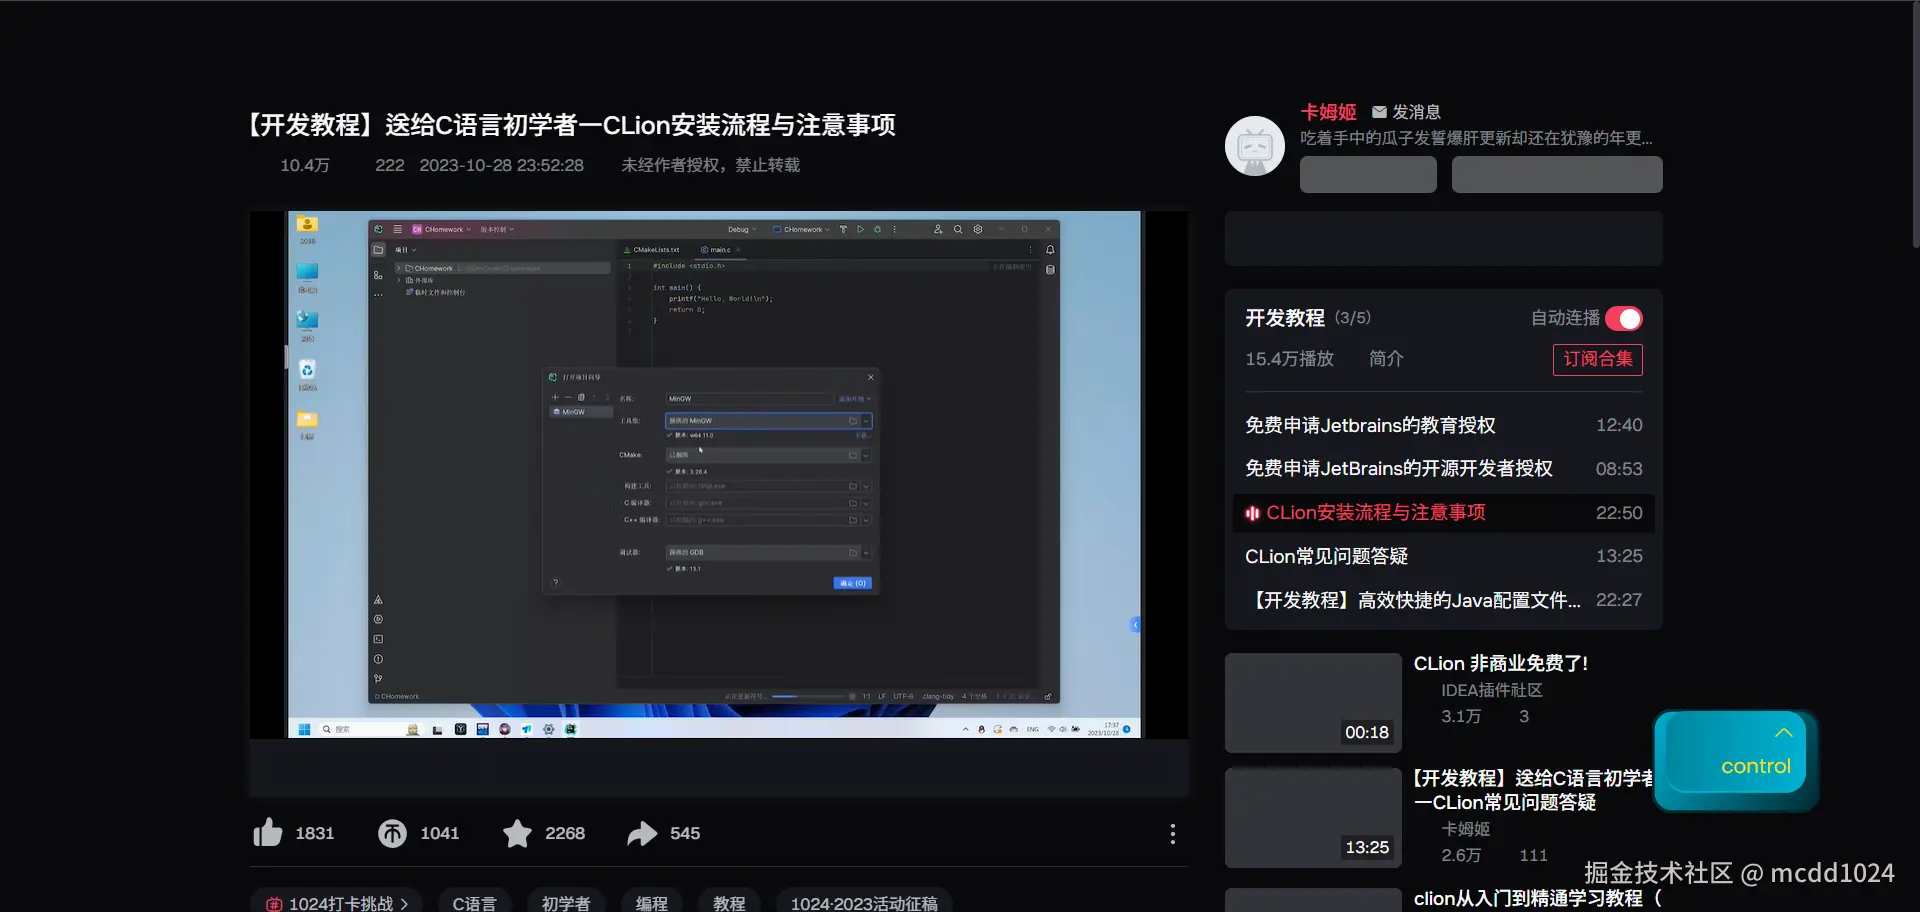Viewport: 1920px width, 912px height.
Task: Open the Terminal tool window icon
Action: click(x=378, y=639)
